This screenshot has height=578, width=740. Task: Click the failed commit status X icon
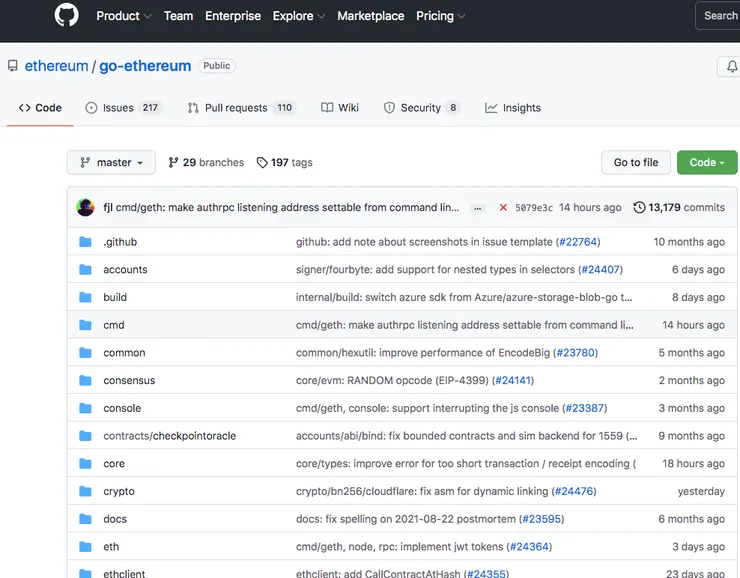point(503,208)
